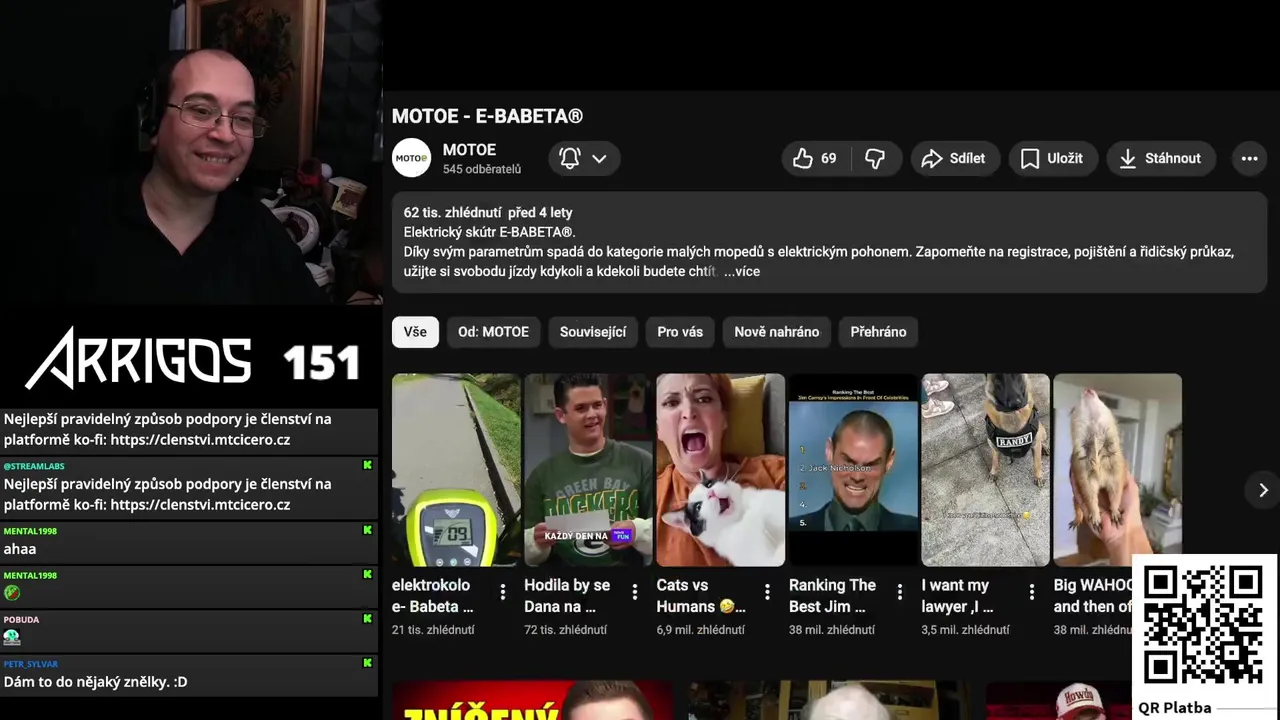Open options menu for I want my lawyer
Image resolution: width=1280 pixels, height=720 pixels.
click(1032, 592)
